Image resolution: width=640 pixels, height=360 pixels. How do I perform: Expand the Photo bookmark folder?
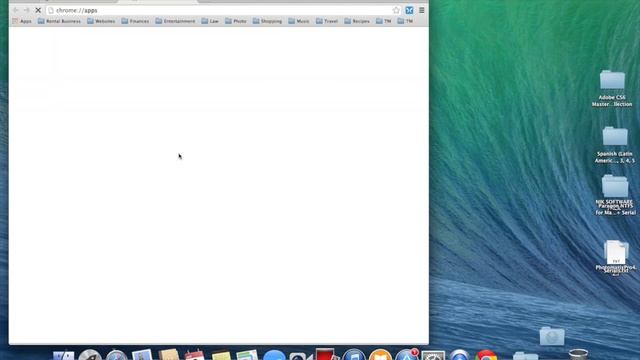236,21
